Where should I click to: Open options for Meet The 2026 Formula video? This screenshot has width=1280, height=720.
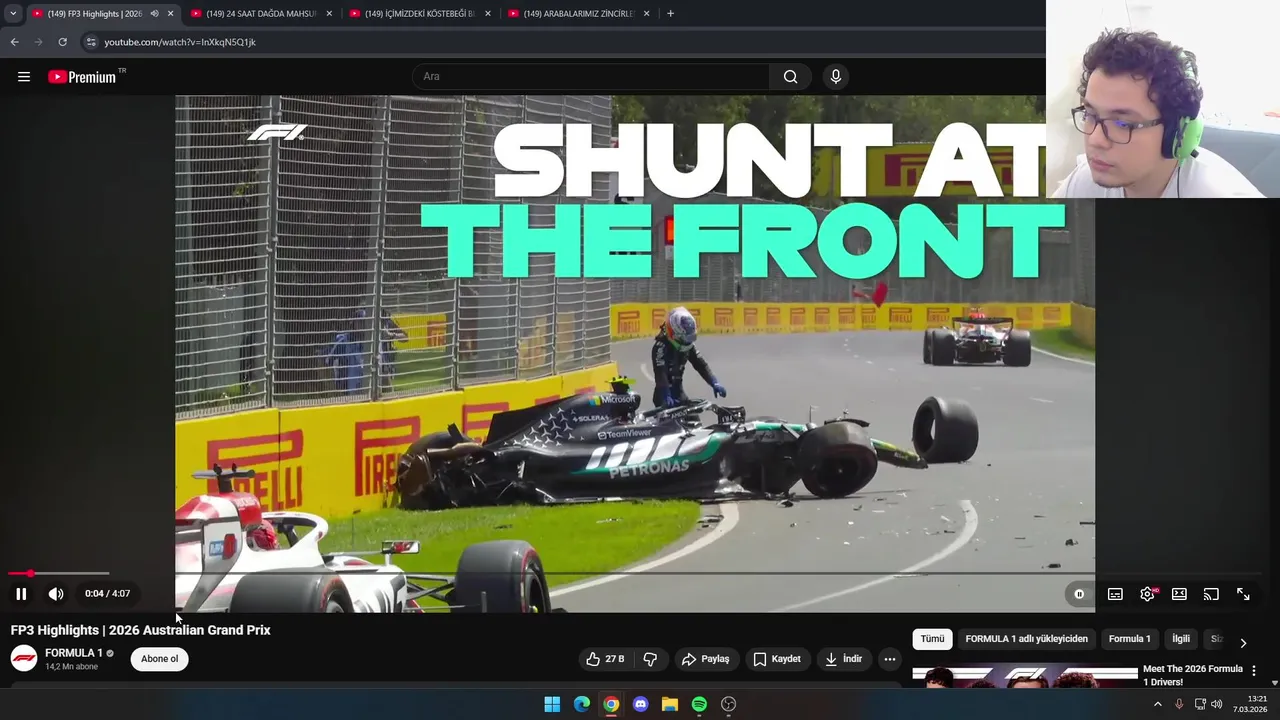click(1253, 671)
